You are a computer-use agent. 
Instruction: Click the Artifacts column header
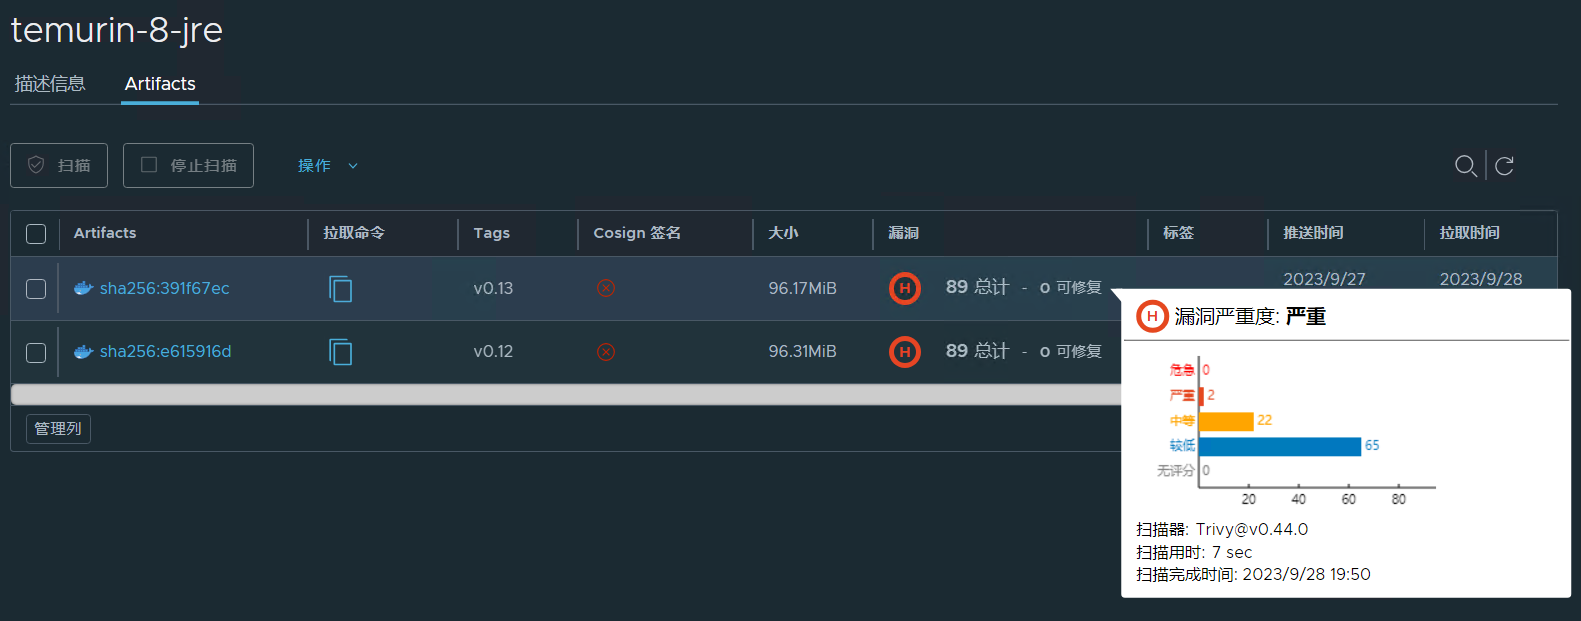(105, 233)
